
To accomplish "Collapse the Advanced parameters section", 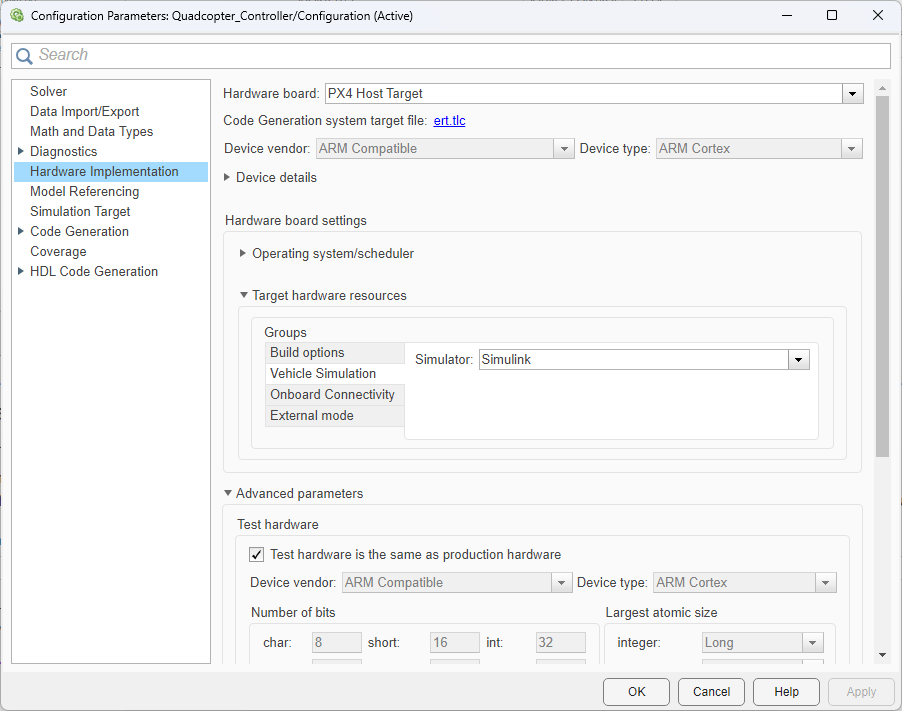I will (228, 493).
